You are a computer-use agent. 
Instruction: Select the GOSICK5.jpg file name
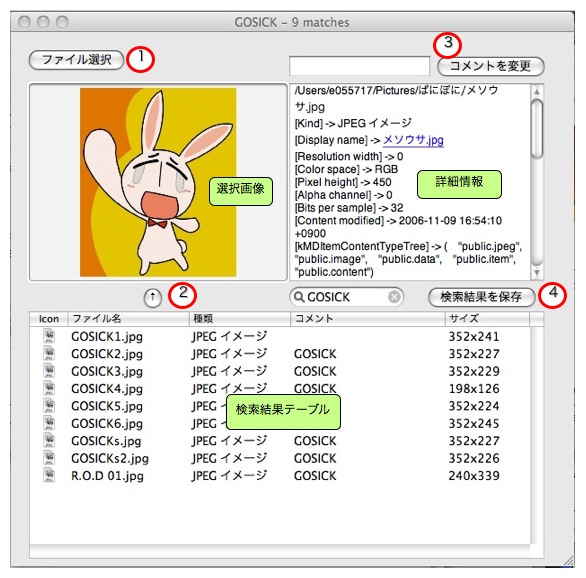click(x=107, y=407)
